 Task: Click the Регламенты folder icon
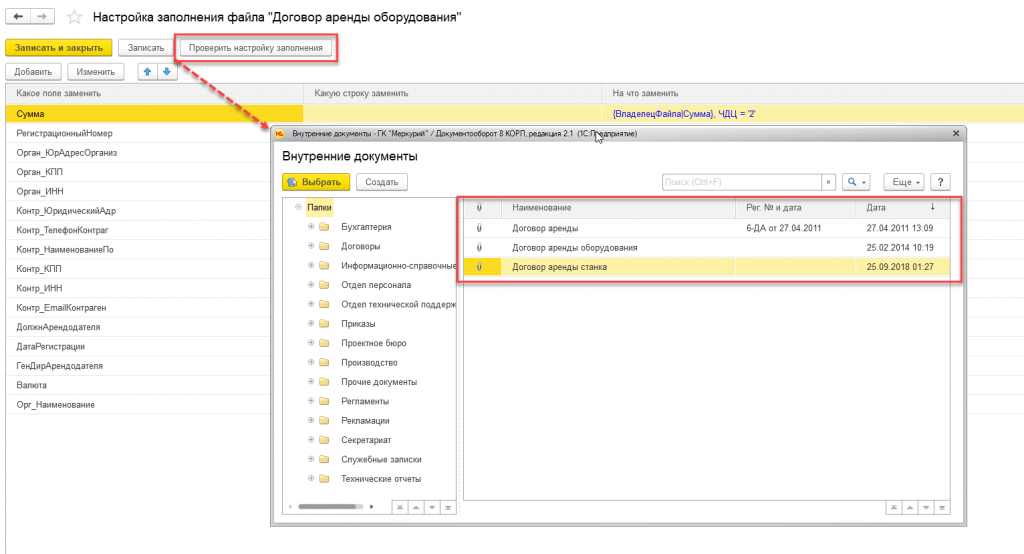click(324, 401)
